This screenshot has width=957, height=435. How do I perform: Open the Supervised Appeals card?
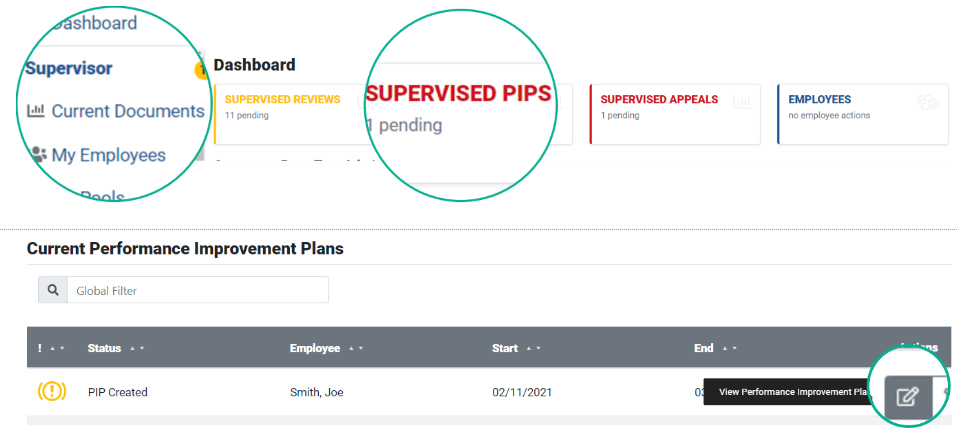coord(675,114)
